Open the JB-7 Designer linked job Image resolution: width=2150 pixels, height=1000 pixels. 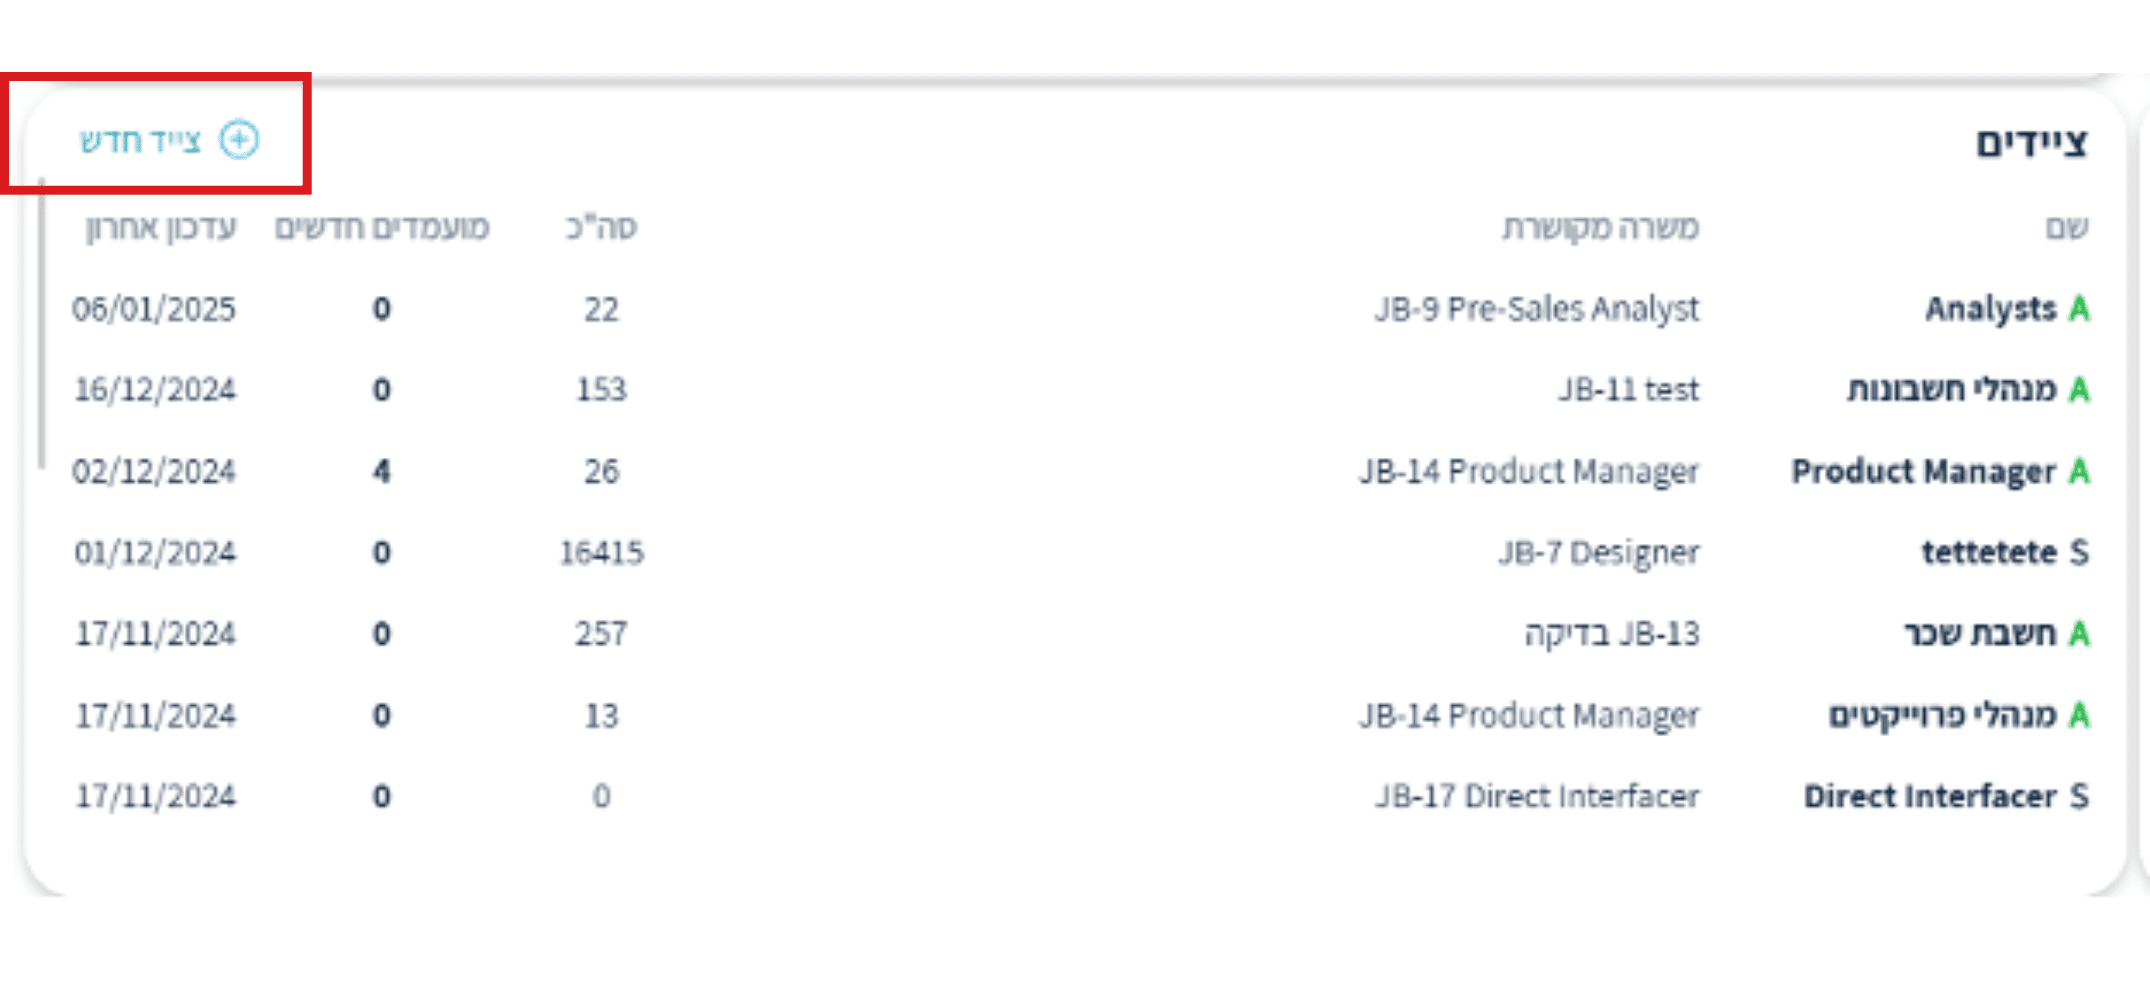pyautogui.click(x=1598, y=552)
